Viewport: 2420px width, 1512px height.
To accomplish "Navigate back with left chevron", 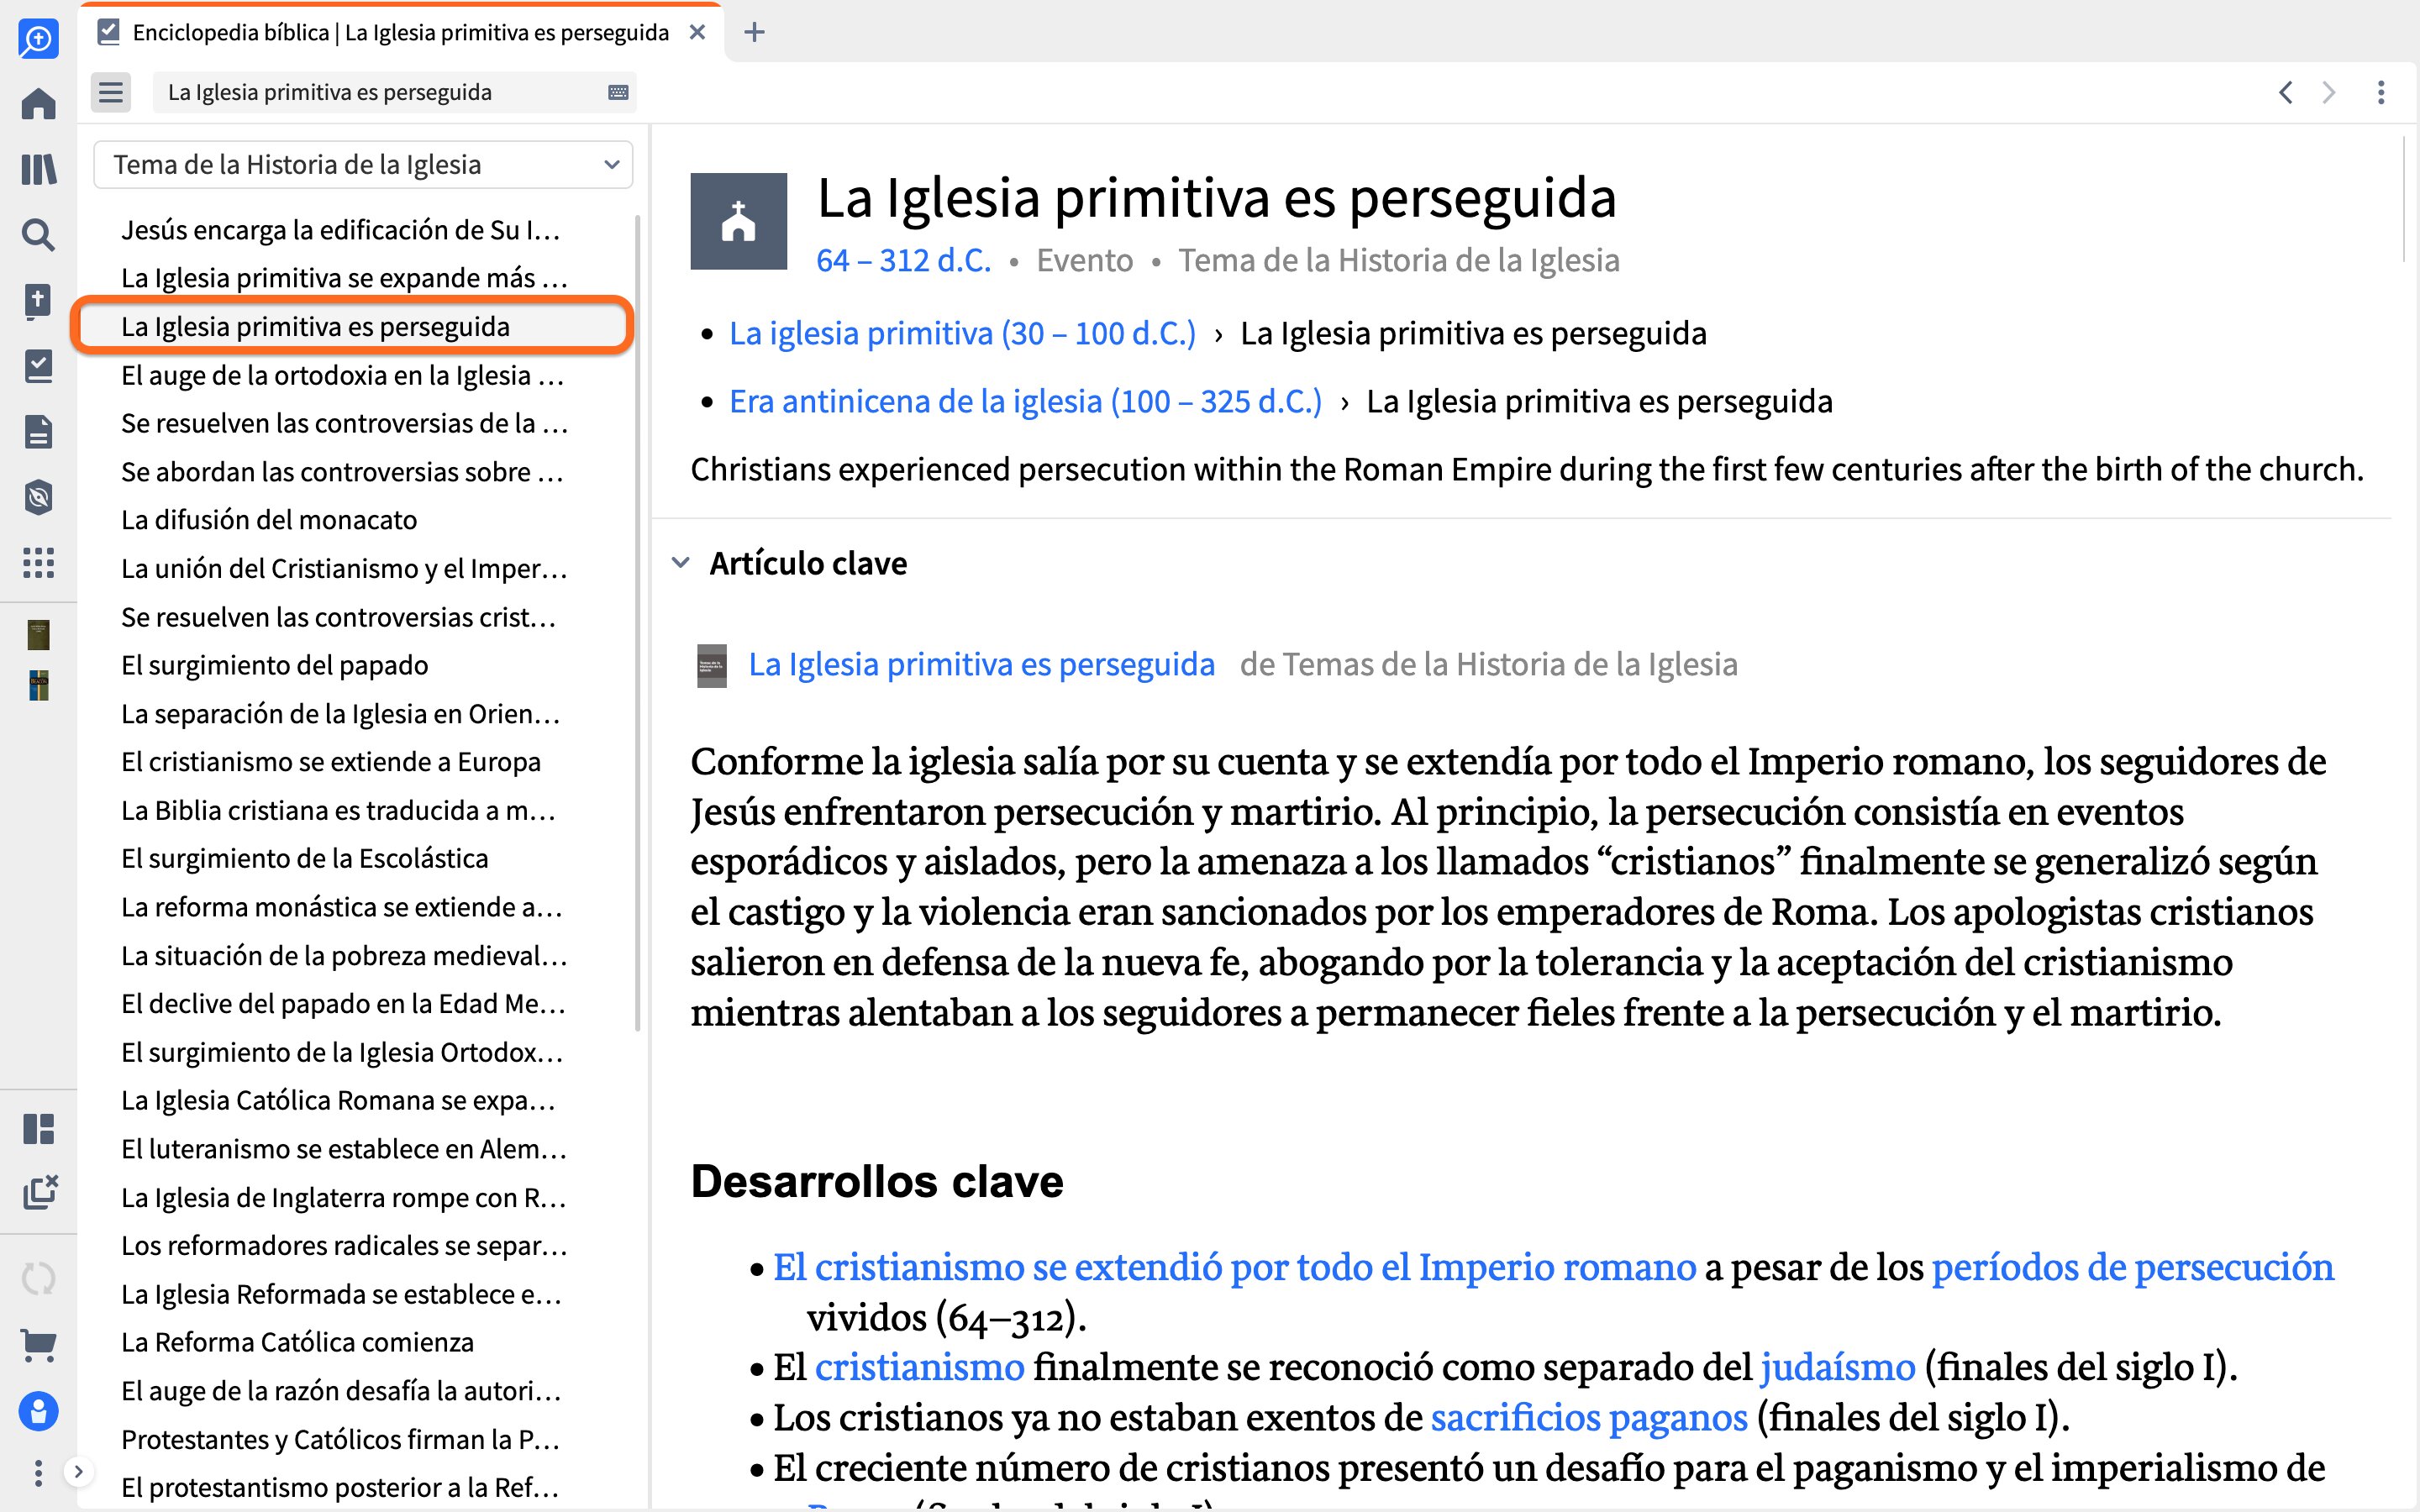I will pos(2285,92).
